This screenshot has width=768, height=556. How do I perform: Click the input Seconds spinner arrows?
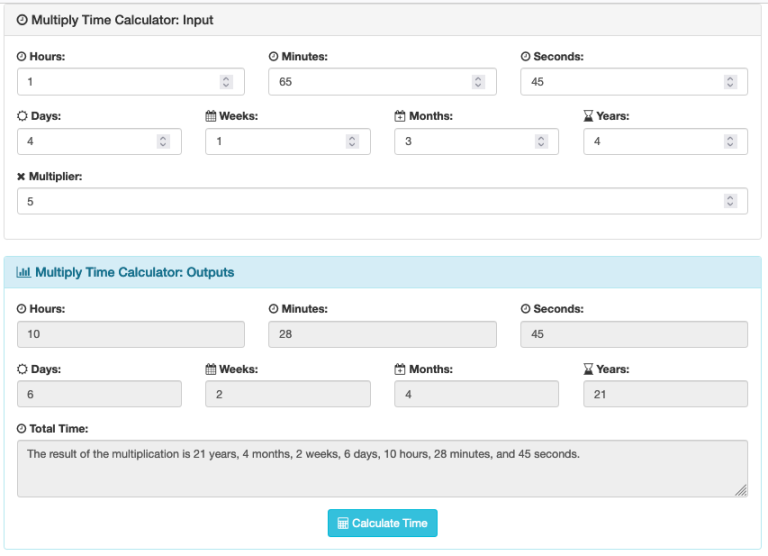(730, 82)
